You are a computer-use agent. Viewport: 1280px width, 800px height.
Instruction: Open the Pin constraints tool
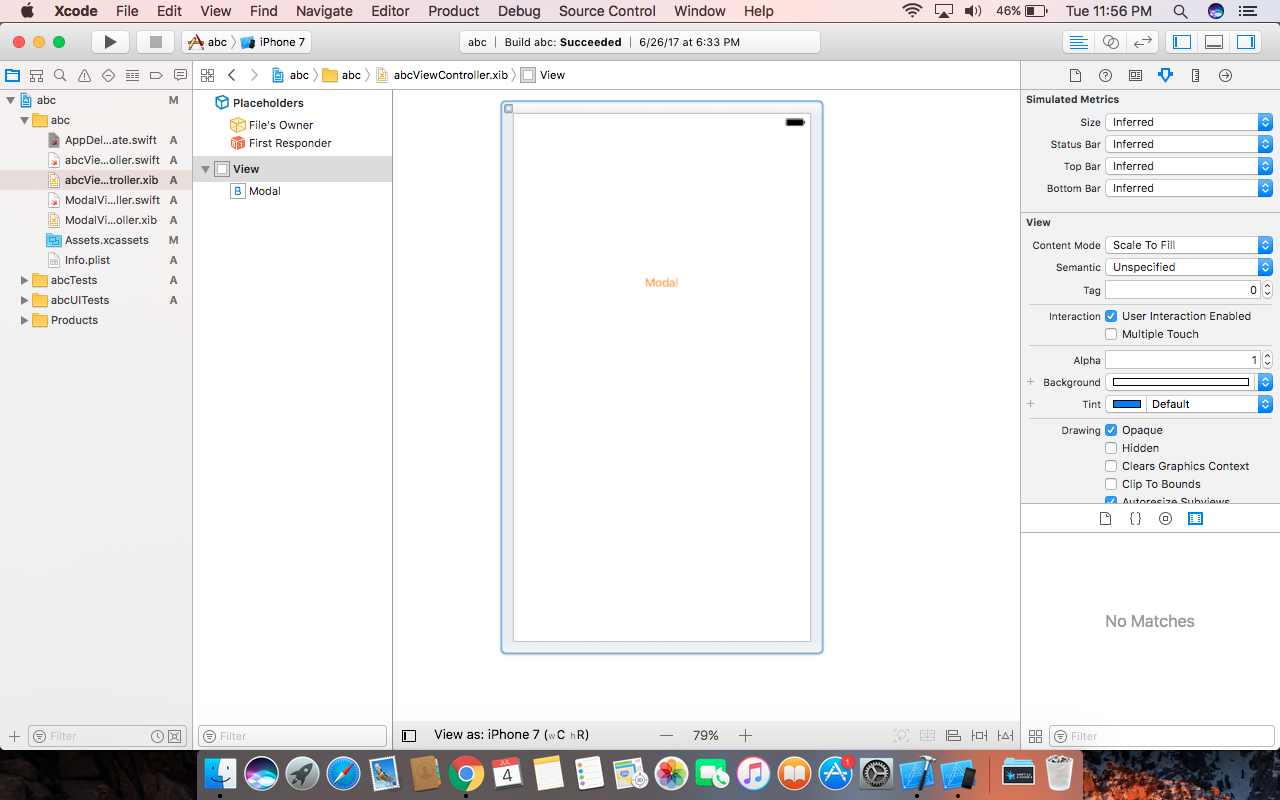980,735
